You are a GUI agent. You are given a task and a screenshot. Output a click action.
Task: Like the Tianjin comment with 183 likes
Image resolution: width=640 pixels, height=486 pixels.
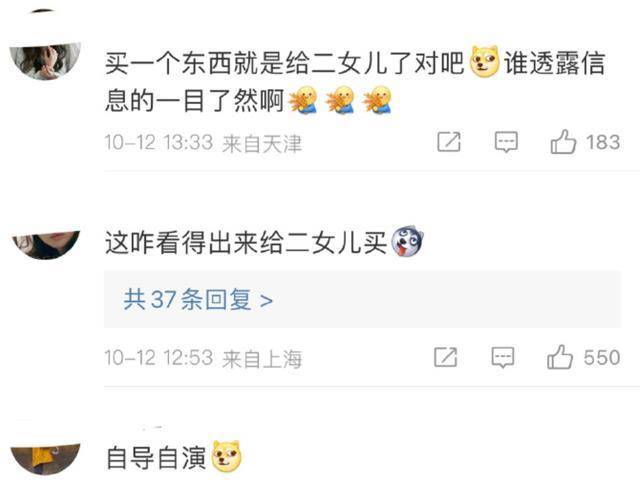(x=563, y=142)
